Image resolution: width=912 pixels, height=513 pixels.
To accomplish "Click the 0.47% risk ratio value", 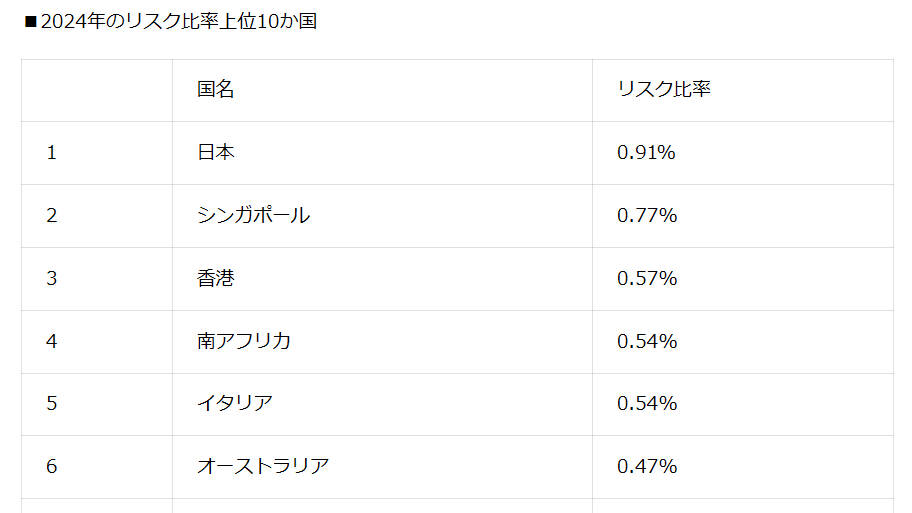I will (x=647, y=466).
